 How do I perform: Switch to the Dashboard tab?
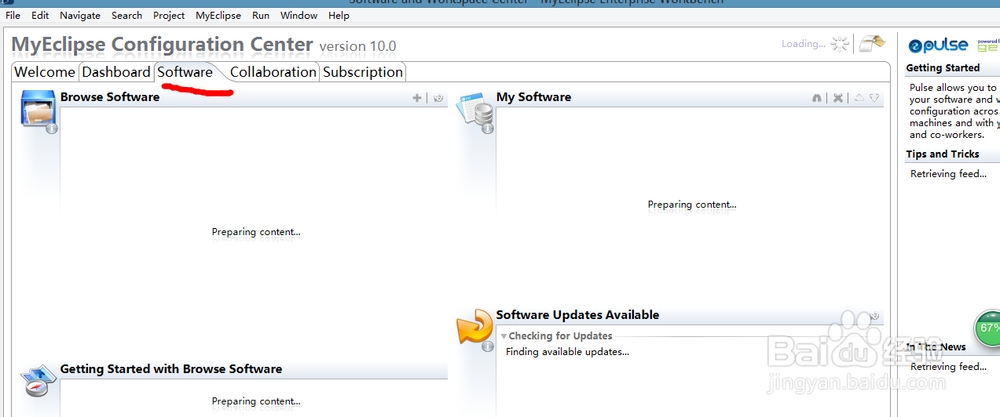(x=116, y=72)
